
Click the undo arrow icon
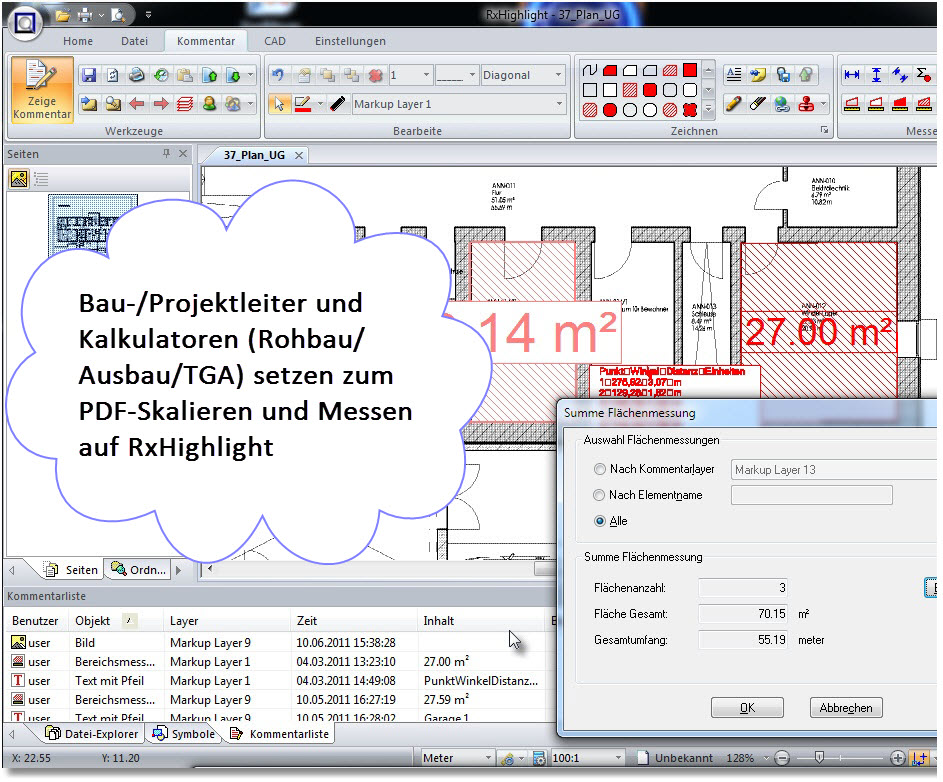point(278,75)
